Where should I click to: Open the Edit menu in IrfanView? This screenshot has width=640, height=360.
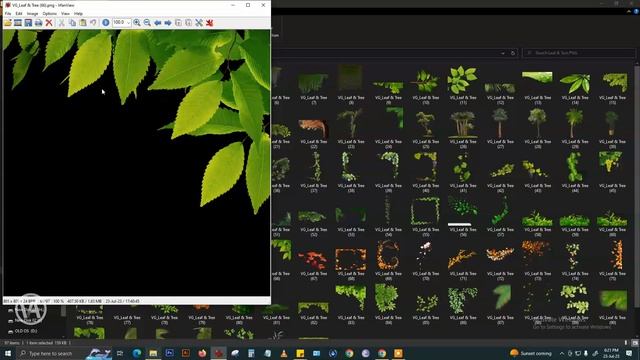point(19,13)
